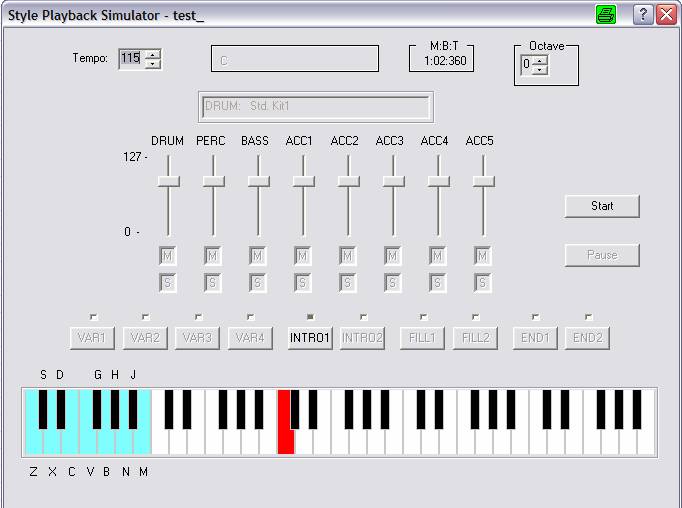This screenshot has width=682, height=508.
Task: Select the VAR3 section button
Action: pos(197,338)
